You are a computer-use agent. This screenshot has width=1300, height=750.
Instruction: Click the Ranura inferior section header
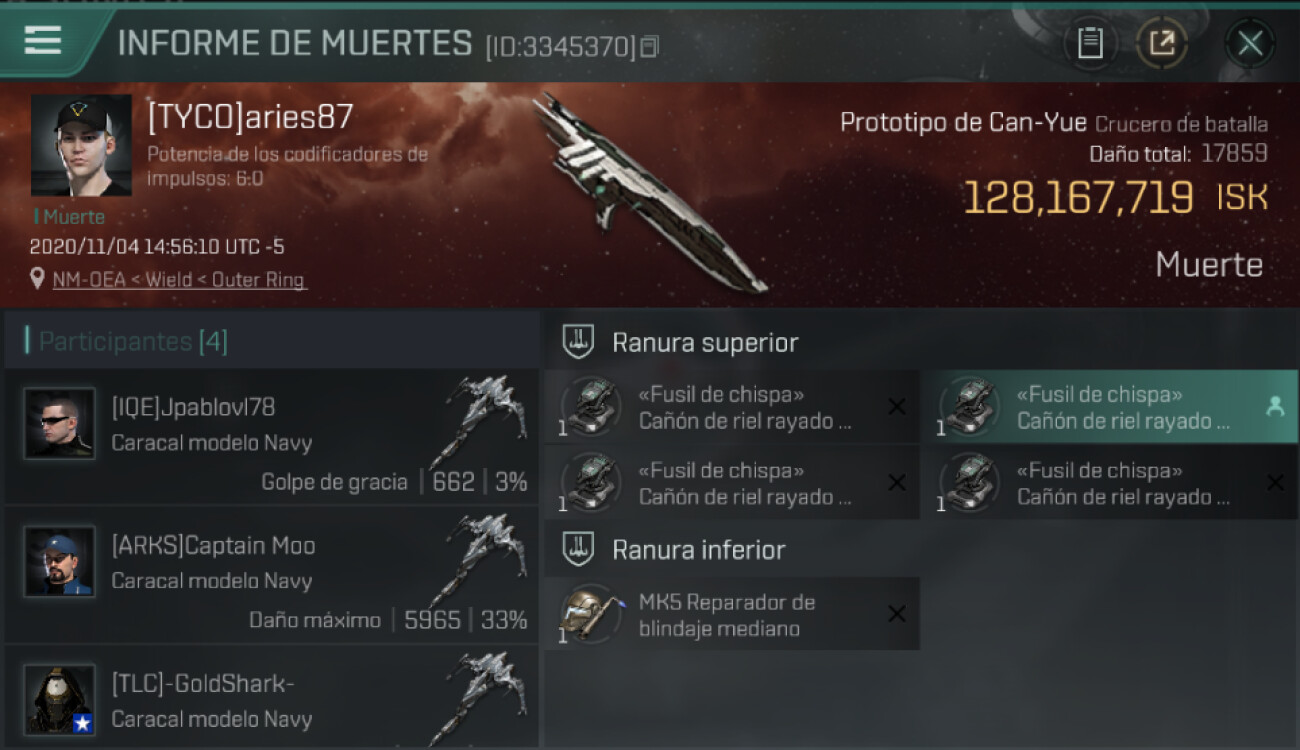[x=698, y=550]
